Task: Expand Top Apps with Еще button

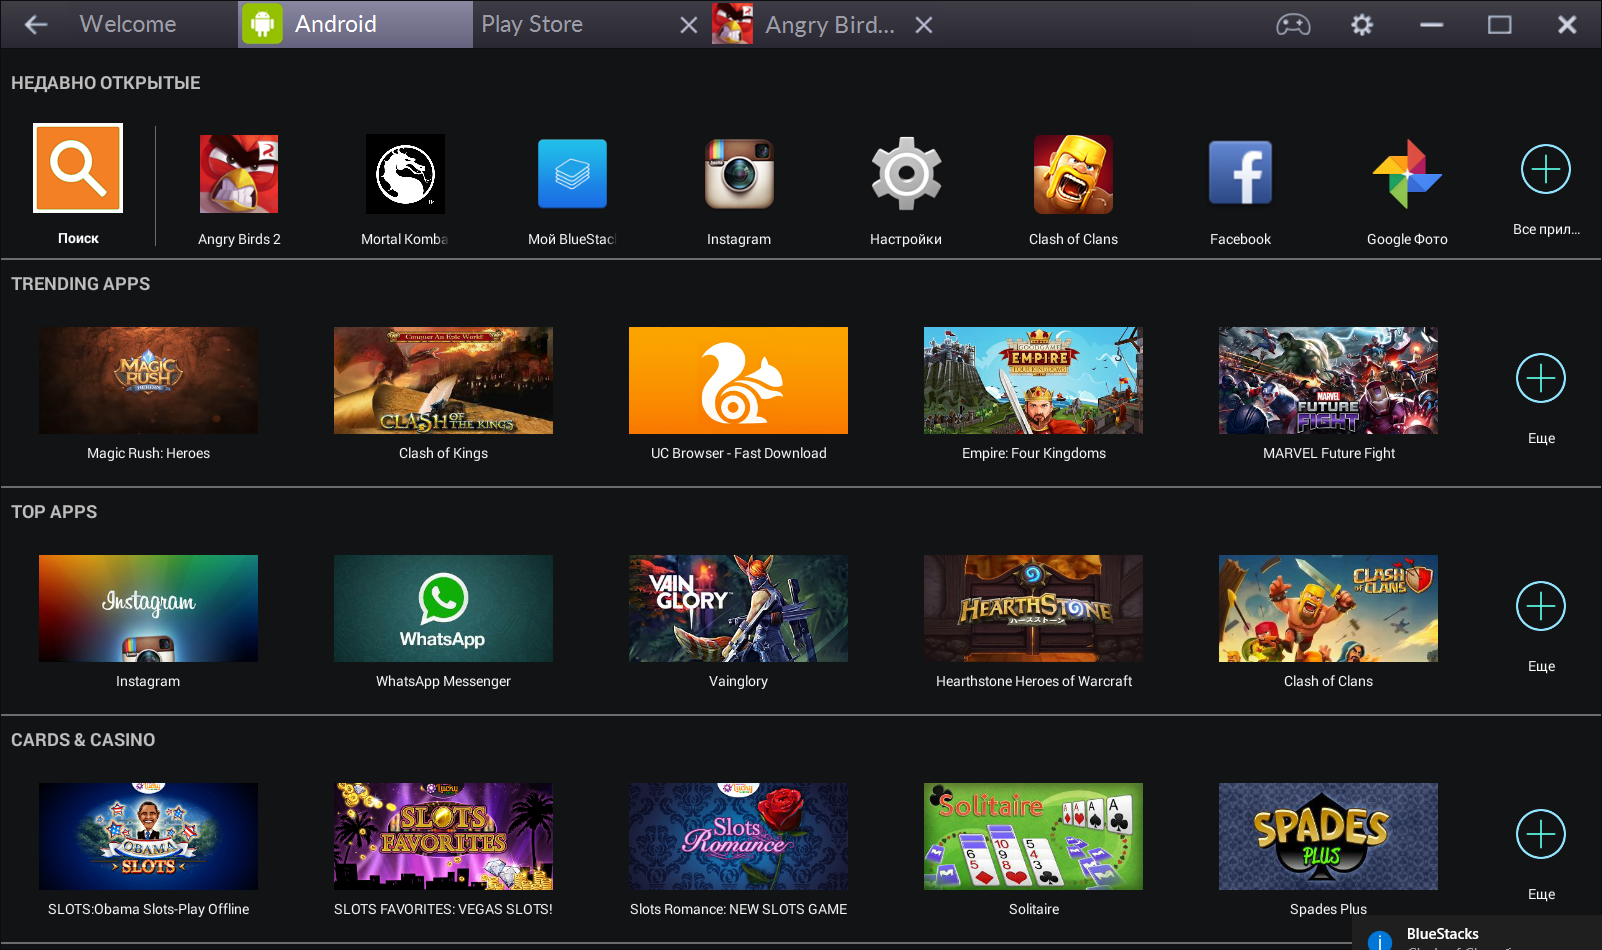Action: 1541,607
